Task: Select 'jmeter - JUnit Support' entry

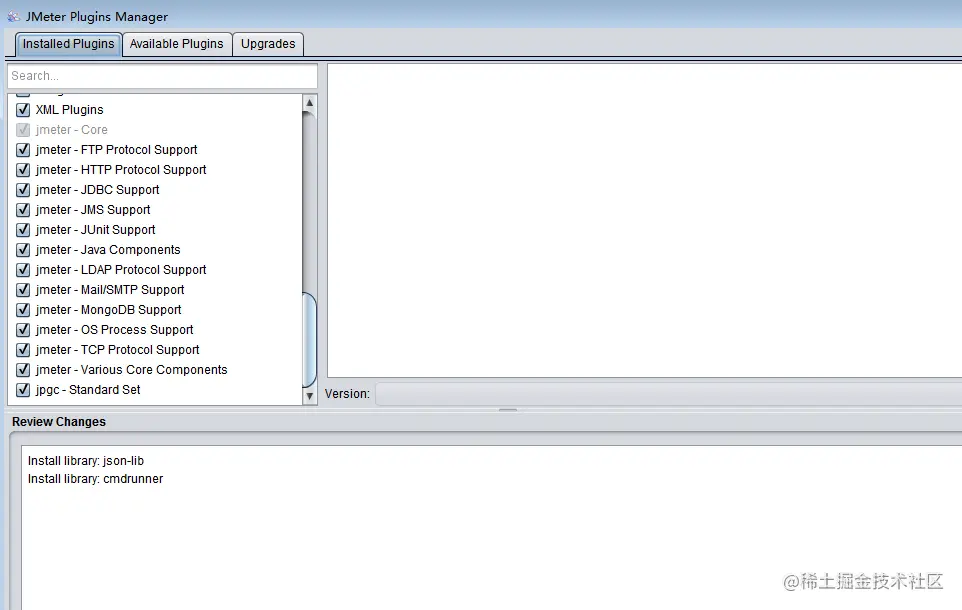Action: 95,230
